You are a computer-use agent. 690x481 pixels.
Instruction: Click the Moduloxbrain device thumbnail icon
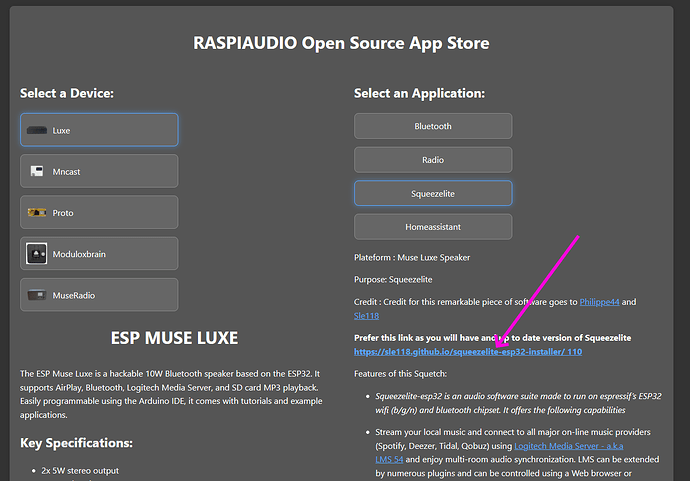point(37,254)
